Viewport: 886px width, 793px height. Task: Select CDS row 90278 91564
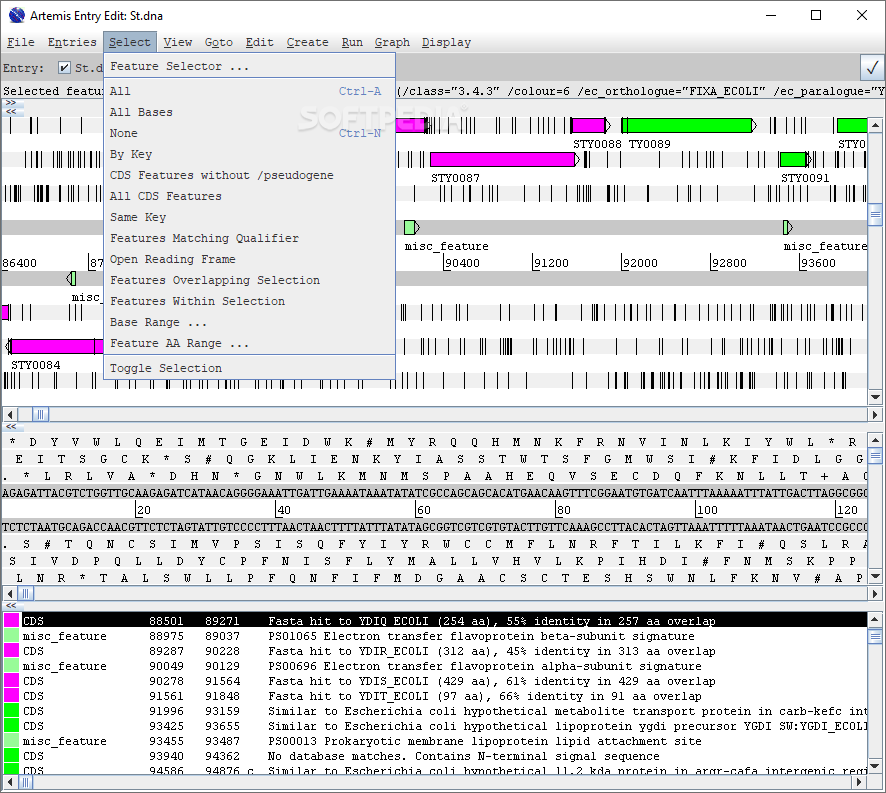(x=435, y=681)
